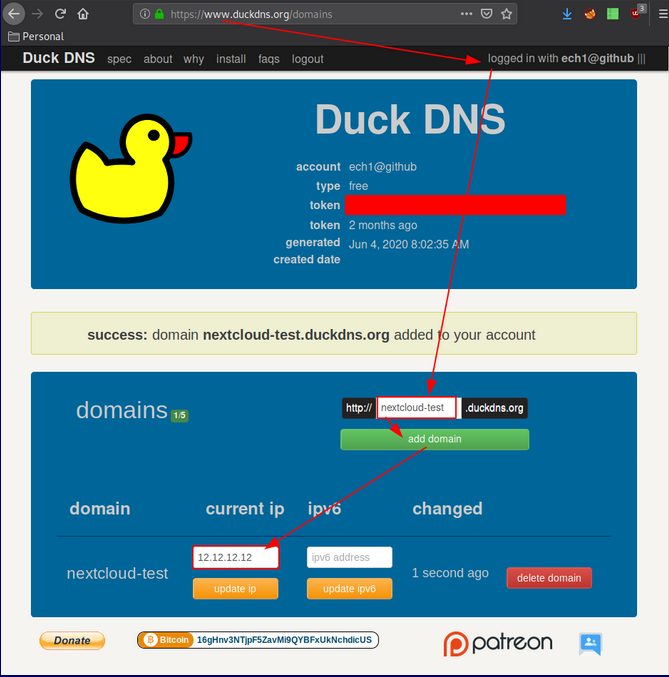Open site information icon in address bar
The width and height of the screenshot is (669, 677).
point(145,14)
